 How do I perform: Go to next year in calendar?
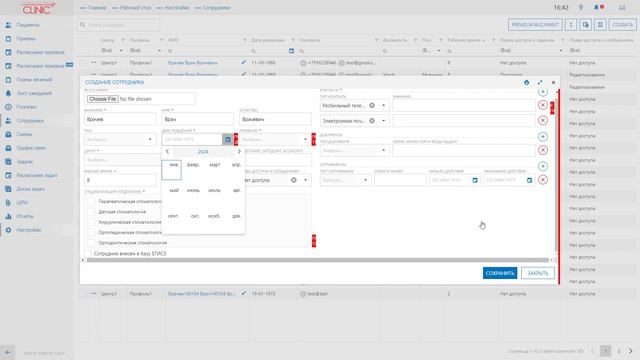(x=239, y=151)
